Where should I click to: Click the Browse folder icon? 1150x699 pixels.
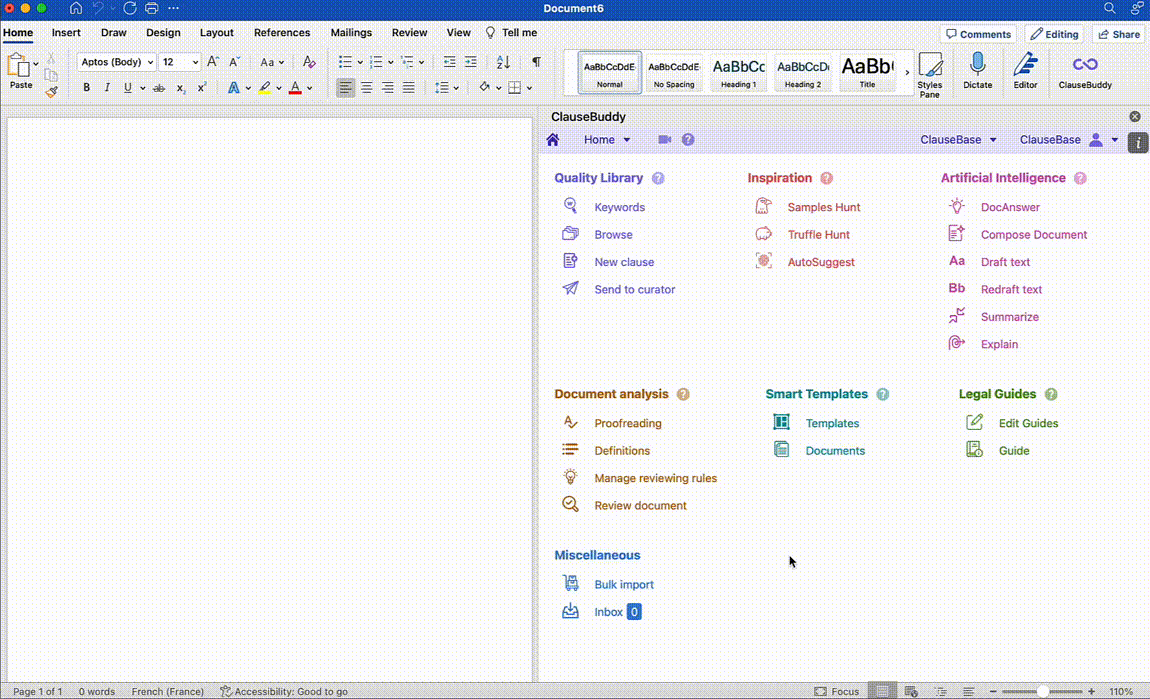click(x=570, y=234)
